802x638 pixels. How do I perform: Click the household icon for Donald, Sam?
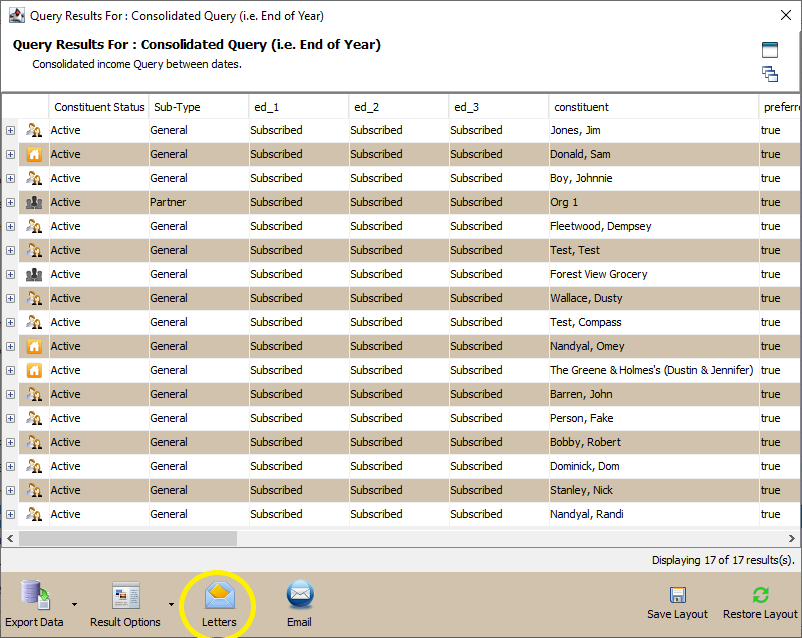point(34,155)
